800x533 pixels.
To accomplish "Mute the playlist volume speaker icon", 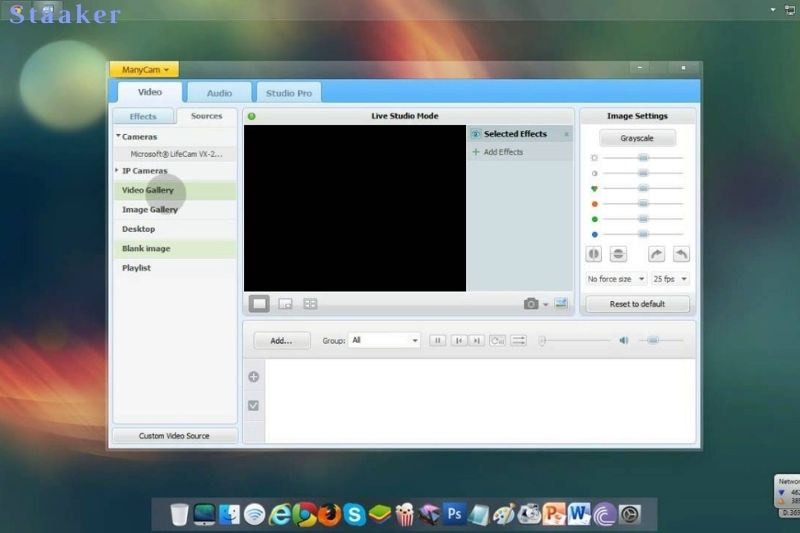I will (x=623, y=340).
